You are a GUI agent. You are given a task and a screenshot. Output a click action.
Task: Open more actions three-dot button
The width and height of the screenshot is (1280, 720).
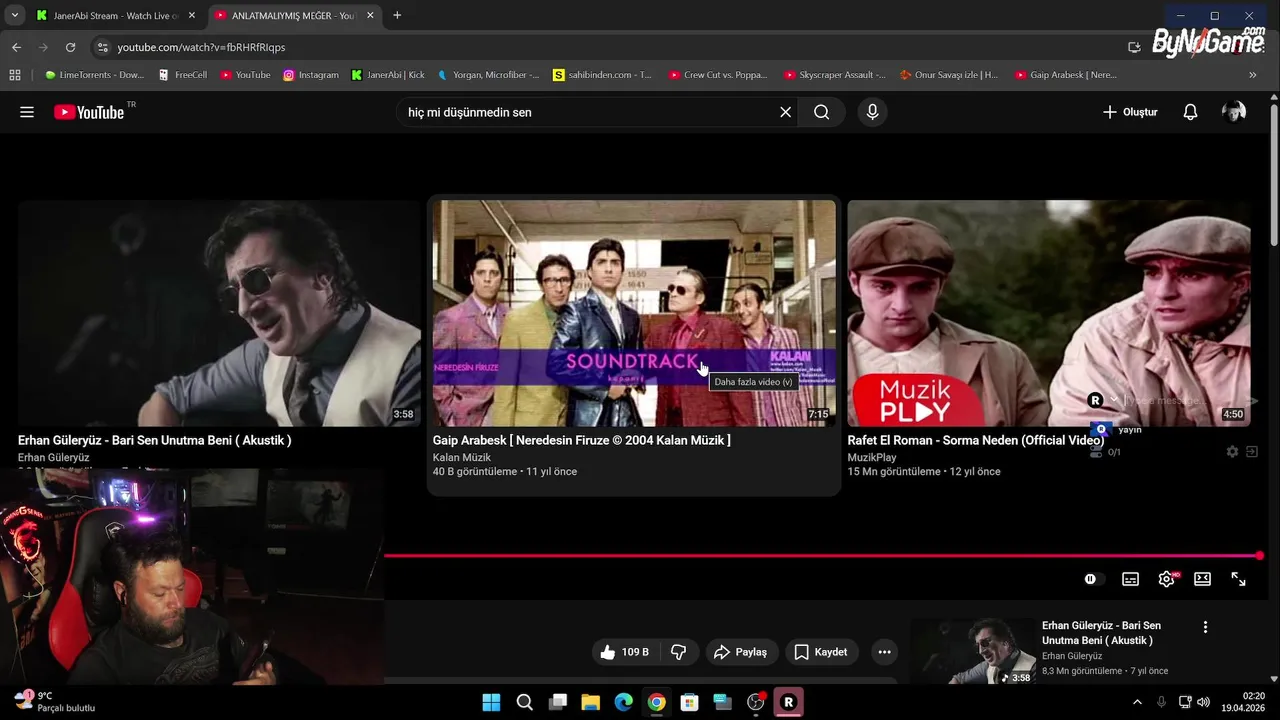[x=884, y=652]
